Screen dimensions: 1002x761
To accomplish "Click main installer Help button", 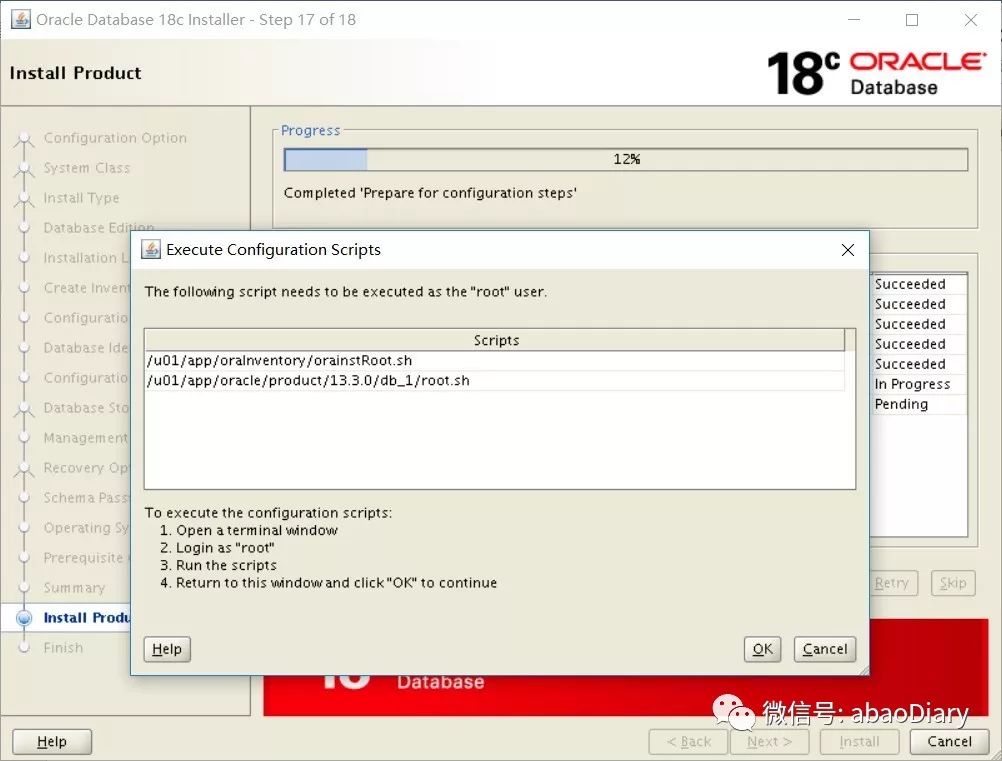I will 52,741.
